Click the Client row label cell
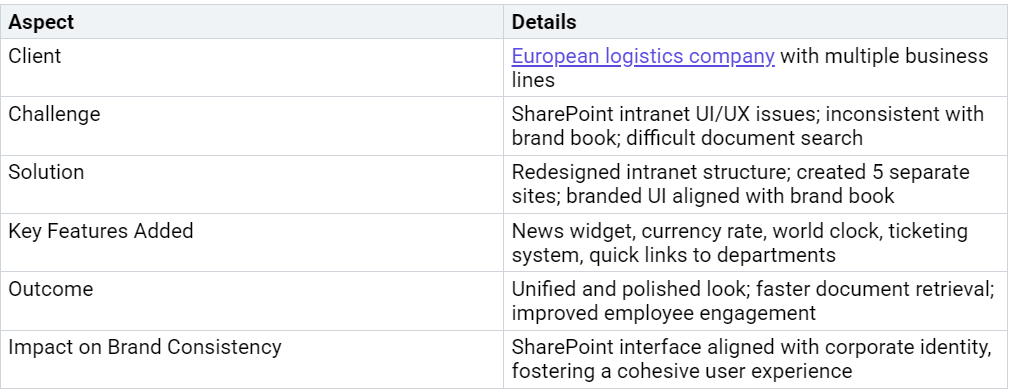Viewport: 1014px width, 391px height. click(x=252, y=68)
